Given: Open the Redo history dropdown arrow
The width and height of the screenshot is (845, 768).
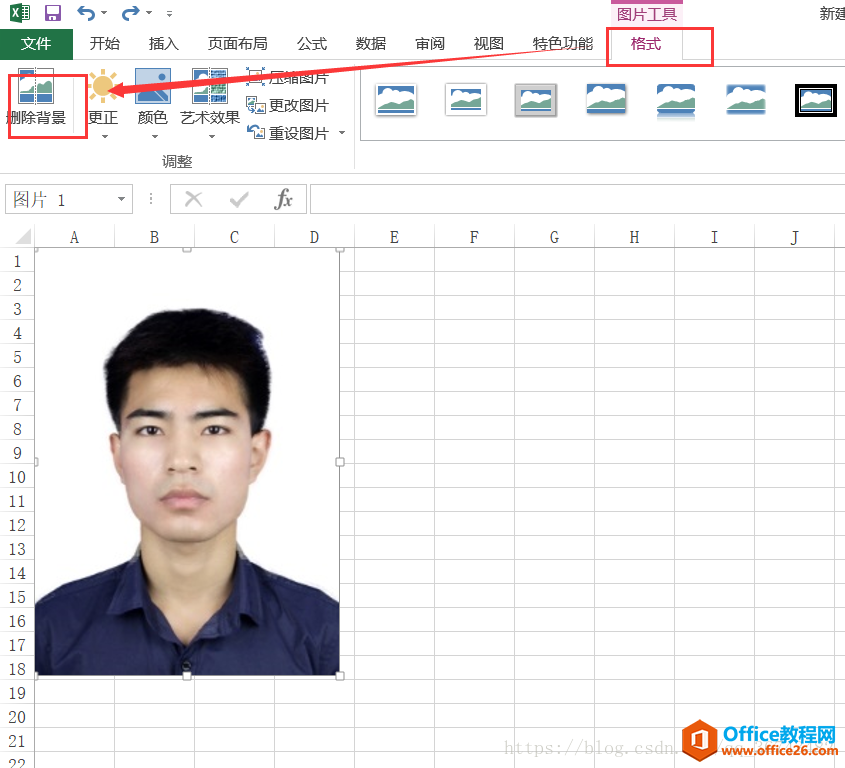Looking at the screenshot, I should click(x=149, y=13).
